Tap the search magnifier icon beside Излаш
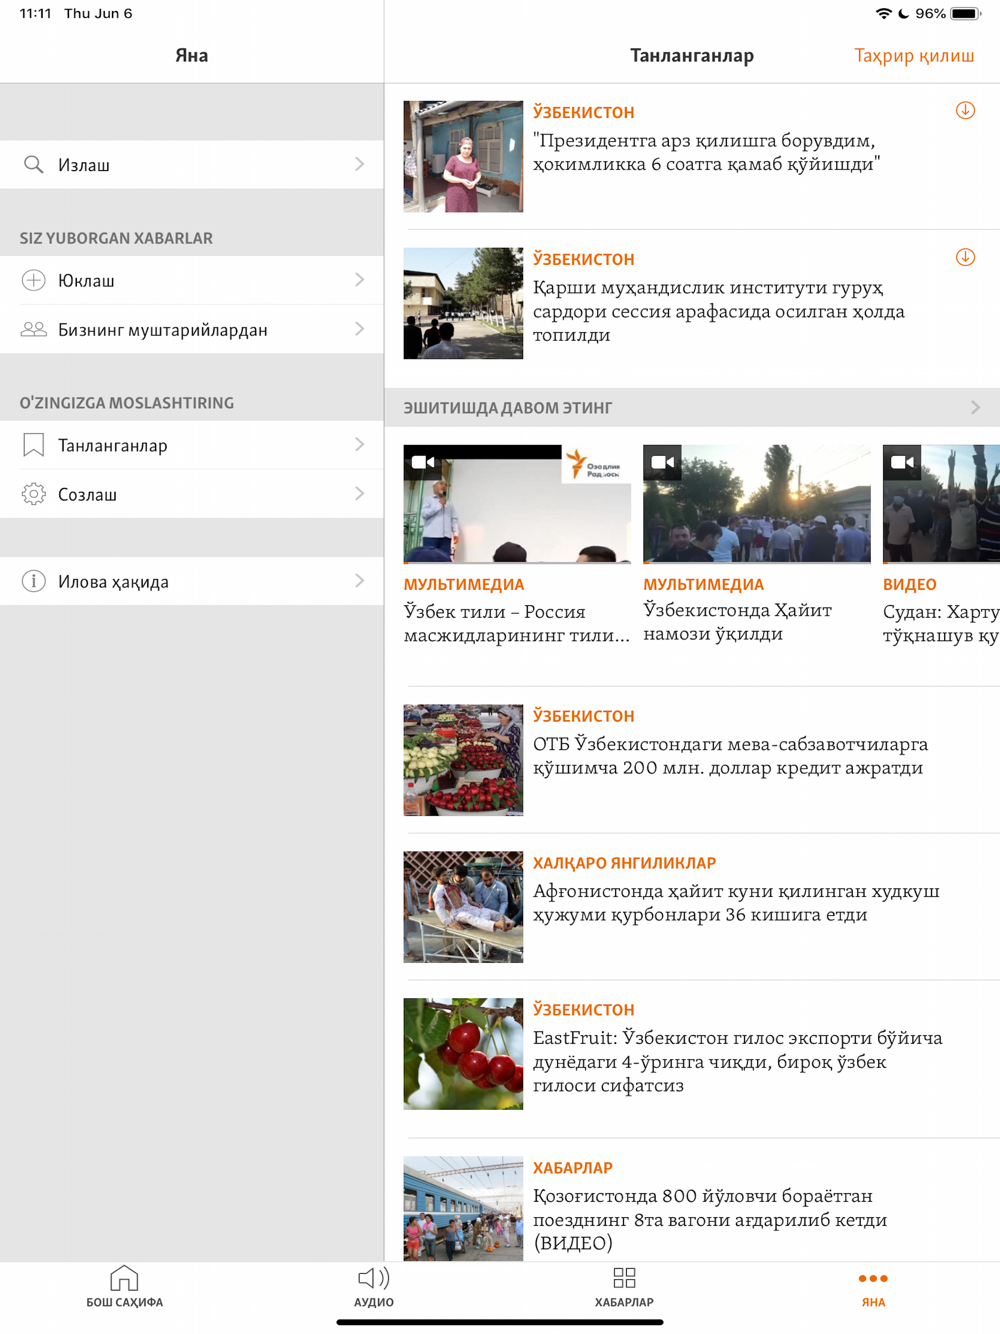 pyautogui.click(x=33, y=164)
